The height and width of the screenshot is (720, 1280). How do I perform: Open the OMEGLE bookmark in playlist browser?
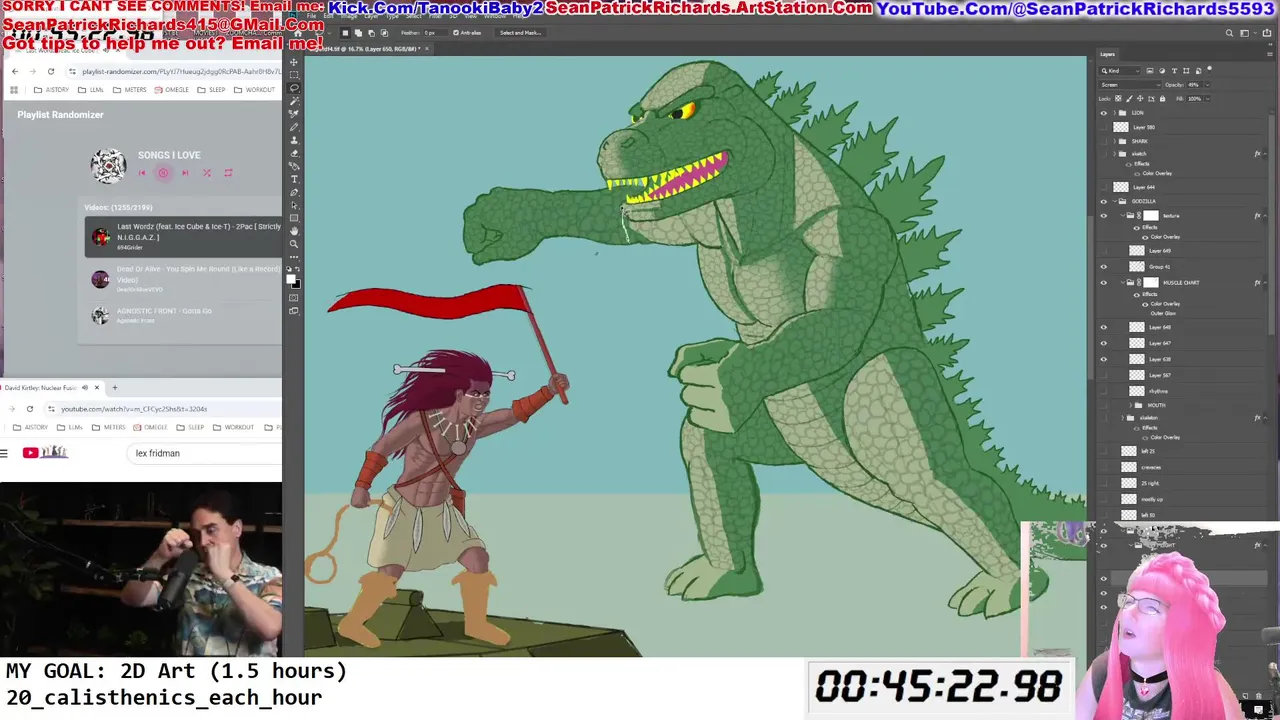tap(171, 90)
